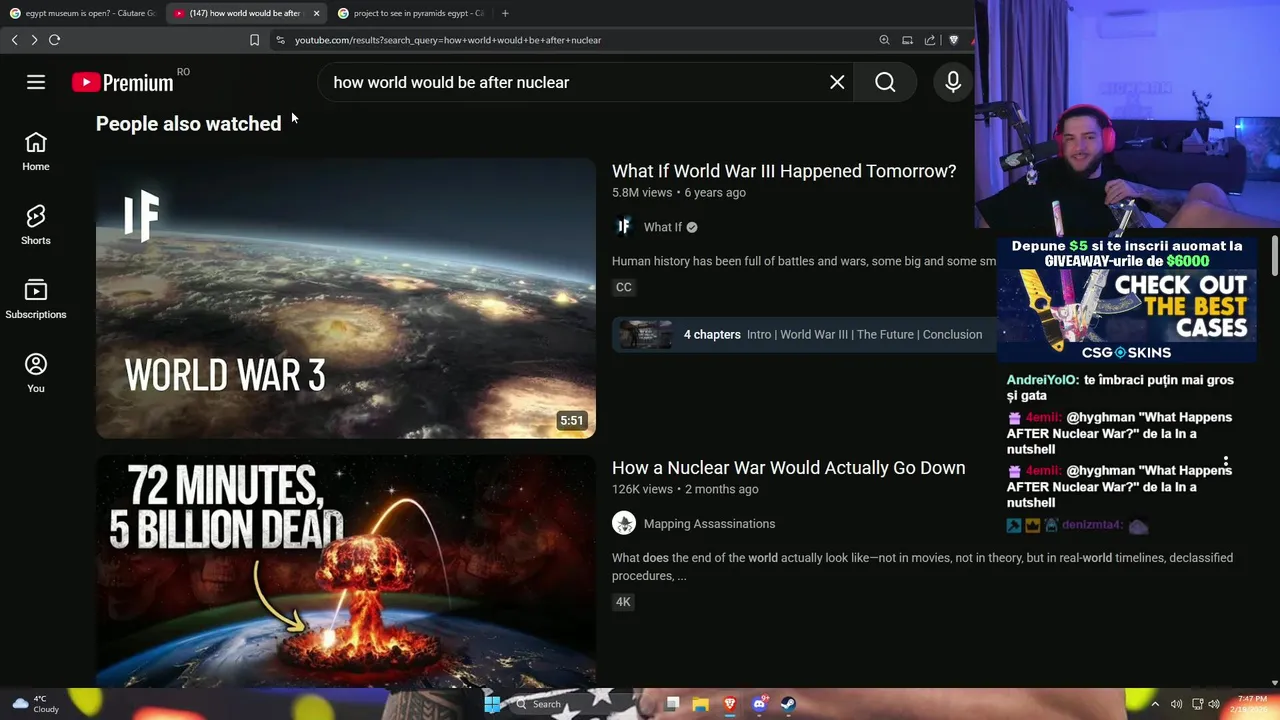Click 126K views text
Image resolution: width=1280 pixels, height=720 pixels.
tap(642, 489)
